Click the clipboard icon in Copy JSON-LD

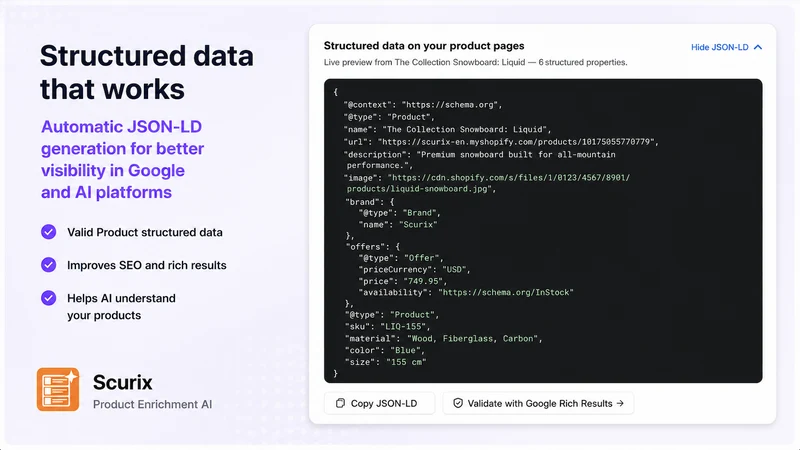click(x=340, y=403)
